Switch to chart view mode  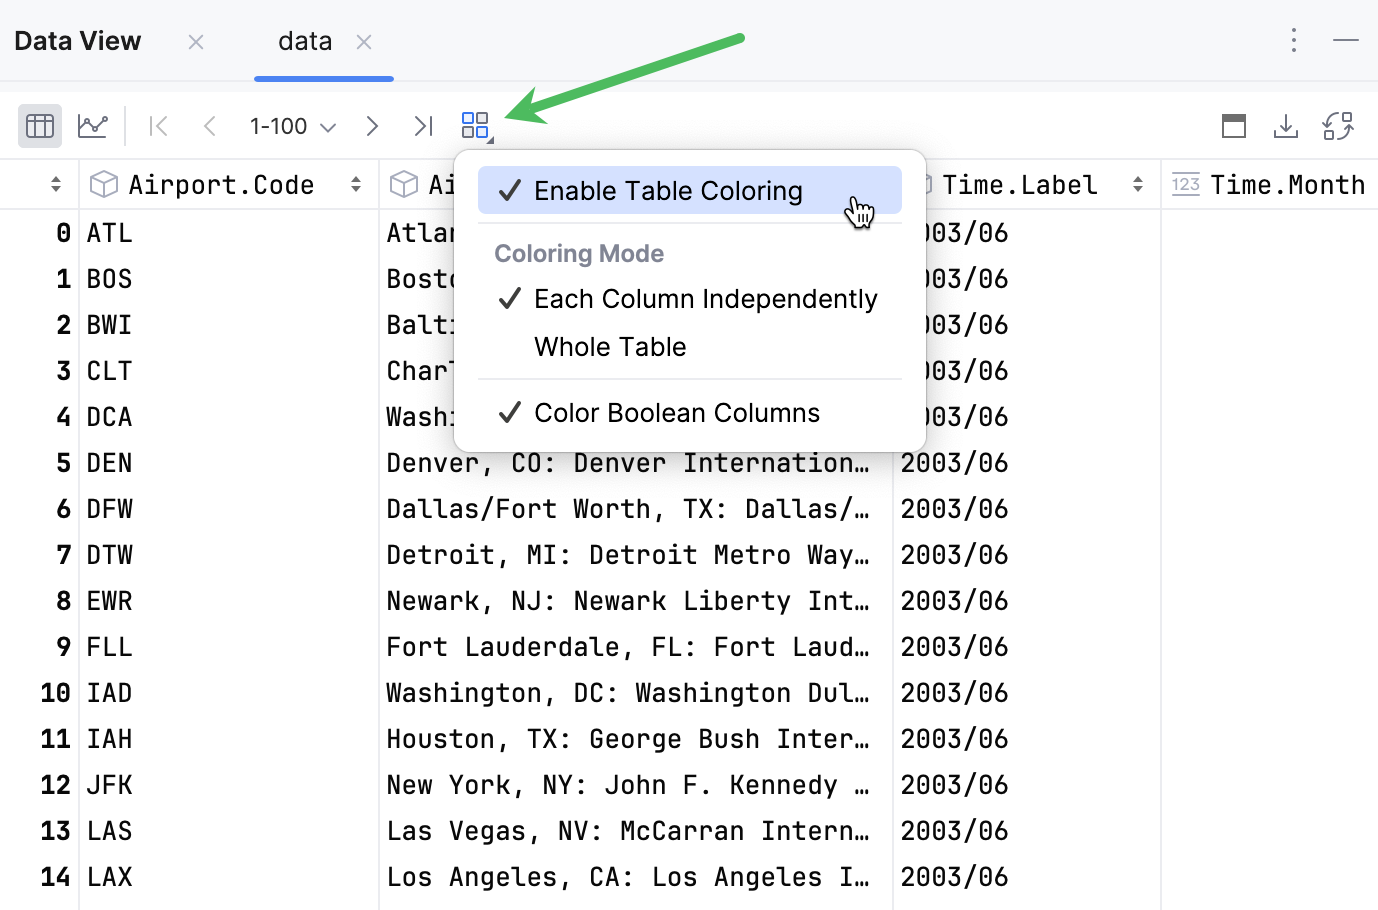click(93, 126)
